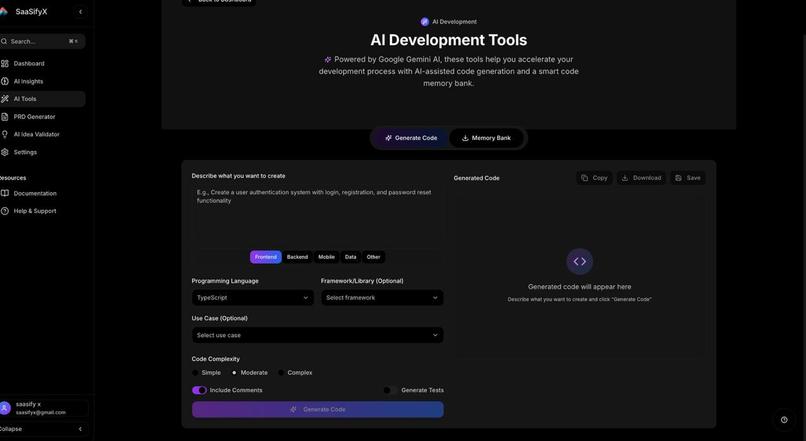
Task: Select the Moderate complexity radio button
Action: click(x=234, y=373)
